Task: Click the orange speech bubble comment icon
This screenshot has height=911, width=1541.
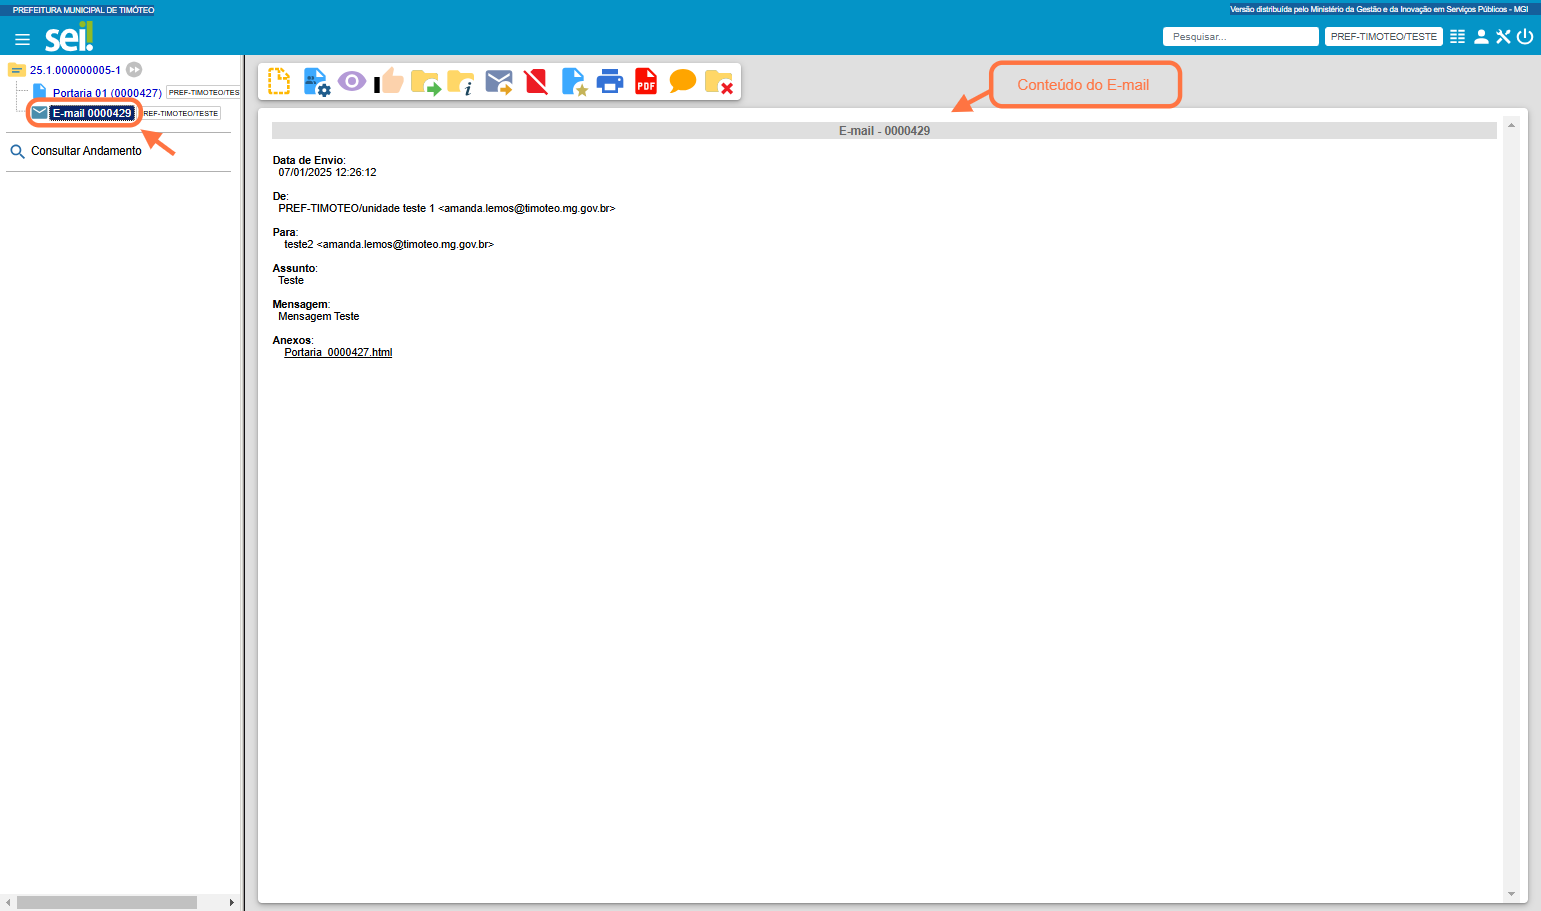Action: pos(683,81)
